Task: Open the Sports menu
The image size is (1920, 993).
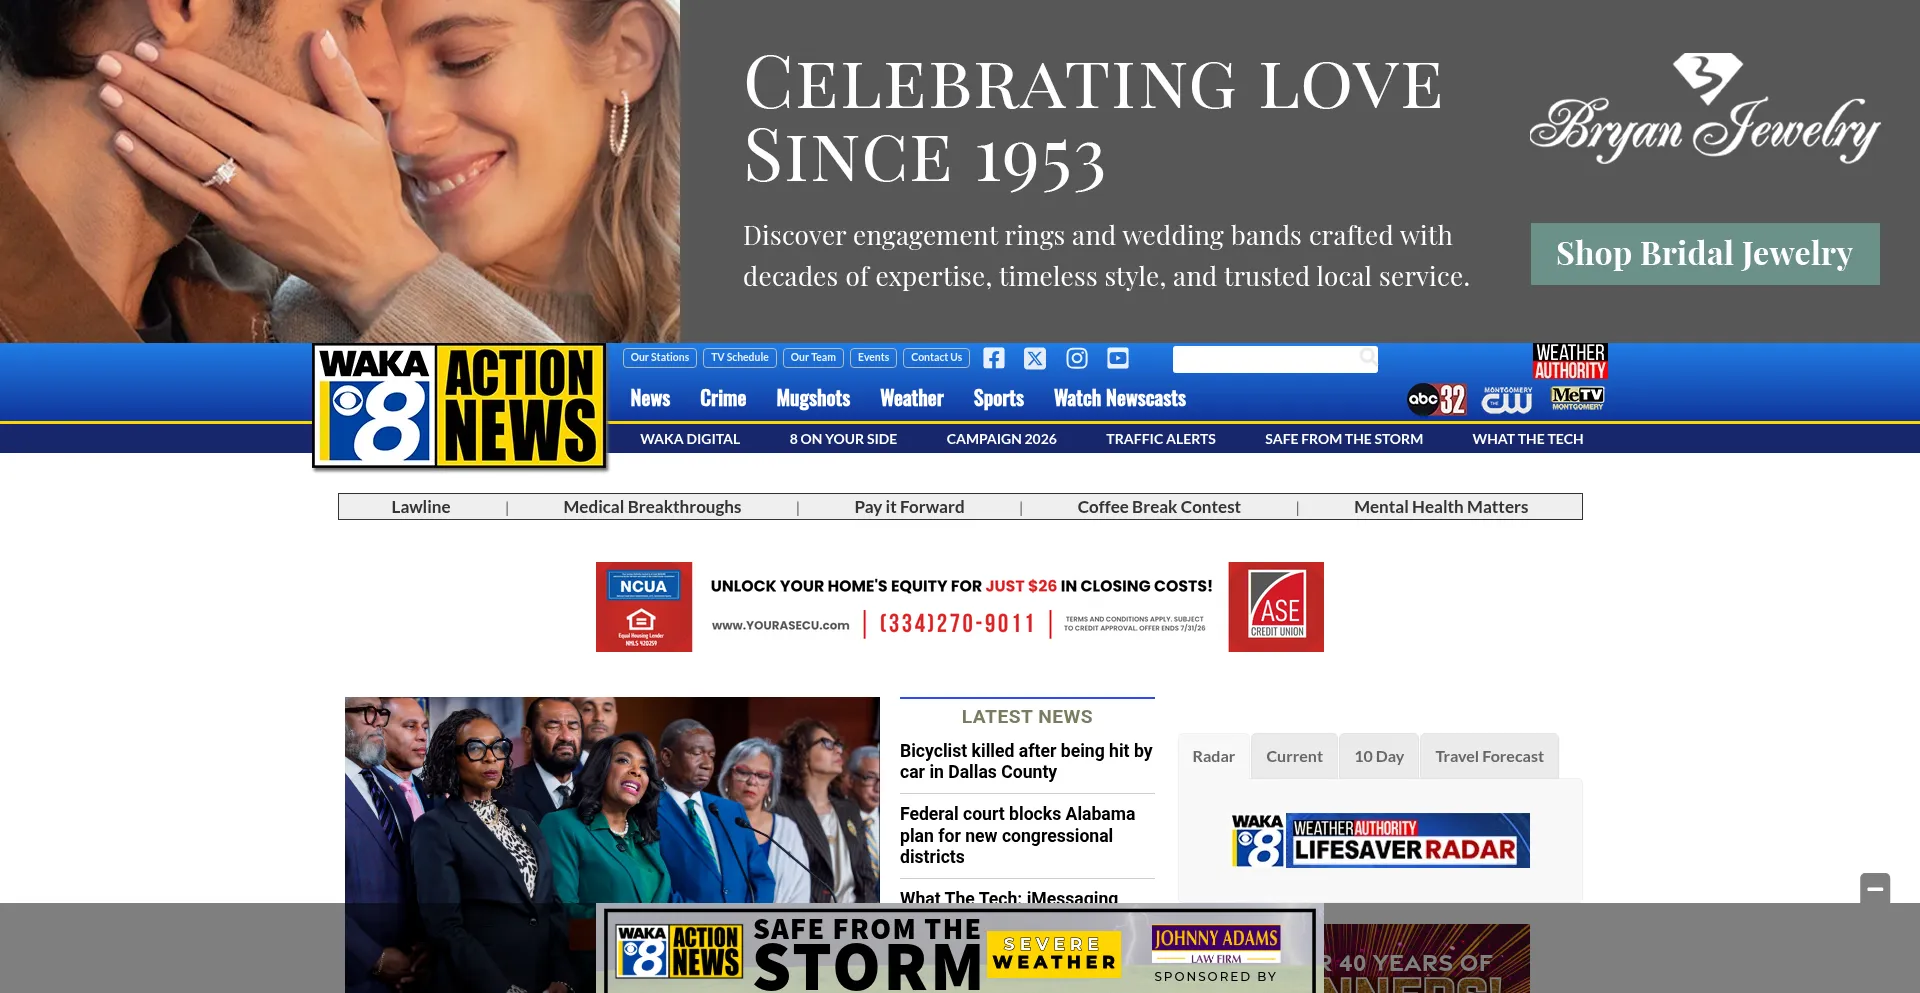Action: pyautogui.click(x=999, y=399)
